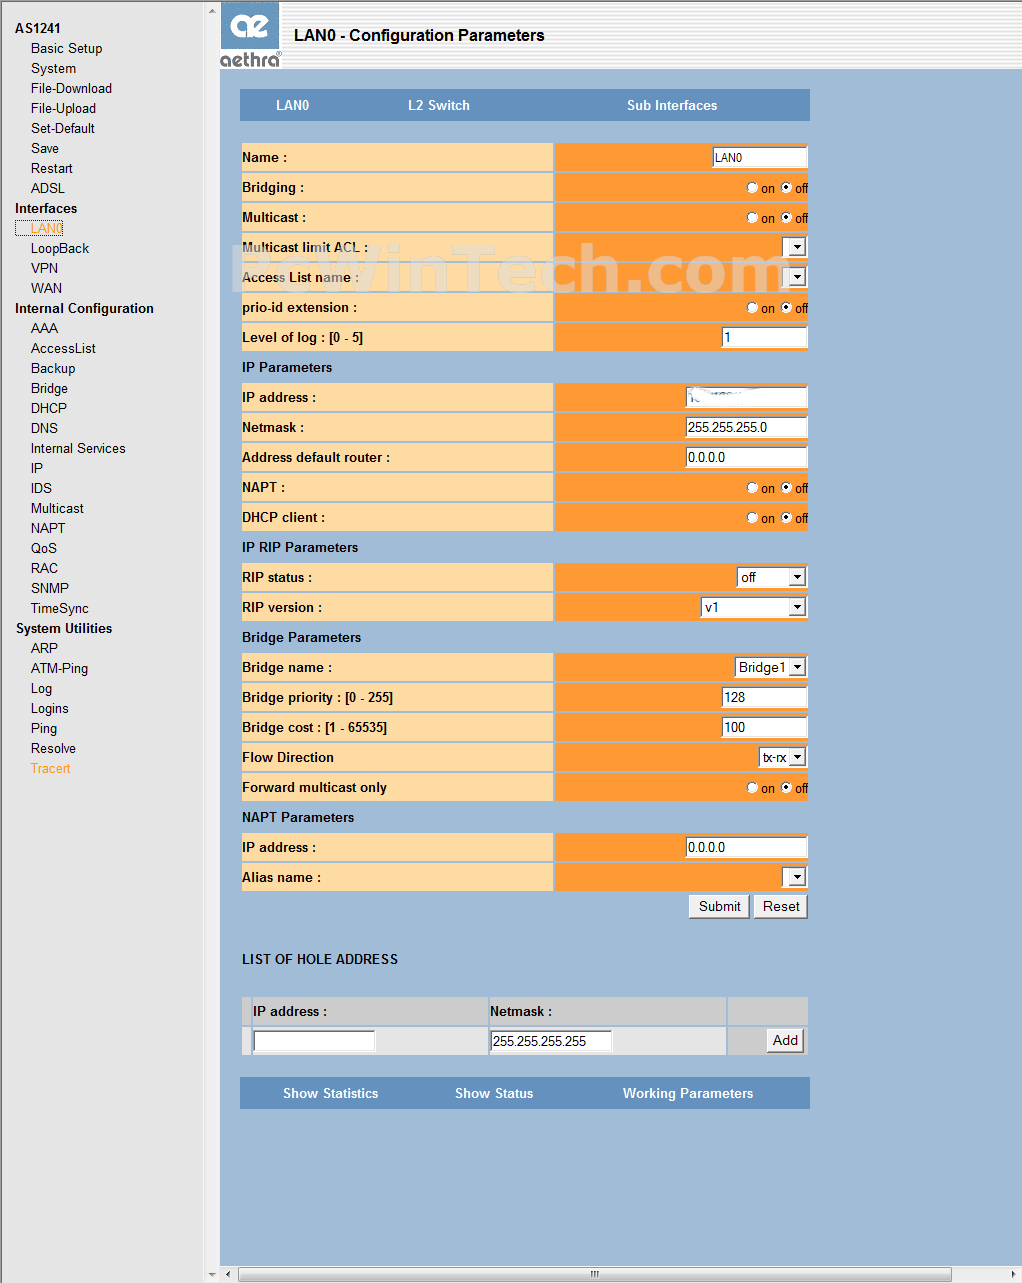Click the Submit button

click(x=719, y=906)
